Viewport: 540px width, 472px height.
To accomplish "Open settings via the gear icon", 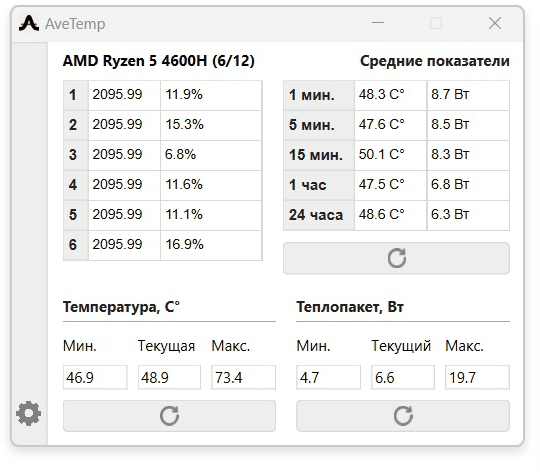I will 29,413.
